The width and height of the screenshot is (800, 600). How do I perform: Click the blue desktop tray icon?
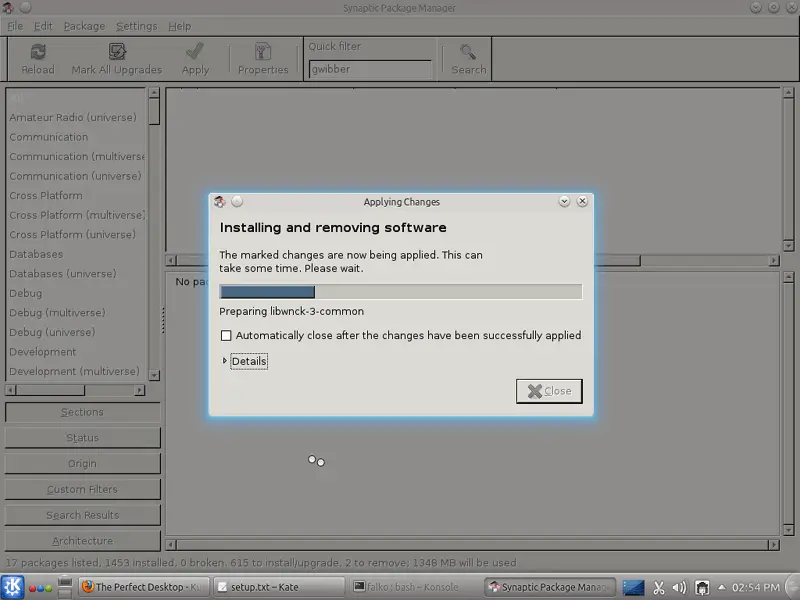pos(633,588)
